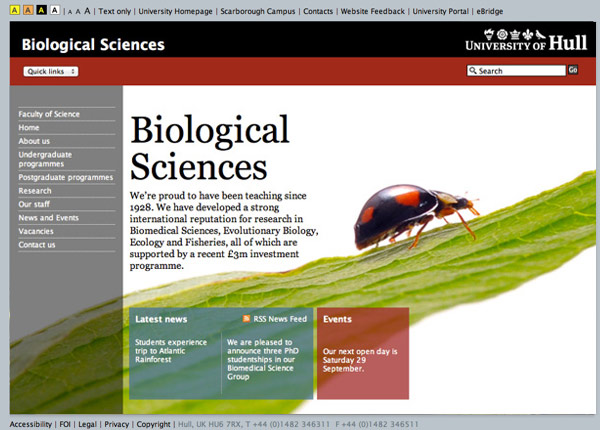The height and width of the screenshot is (430, 600).
Task: Click the Go search button
Action: 573,70
